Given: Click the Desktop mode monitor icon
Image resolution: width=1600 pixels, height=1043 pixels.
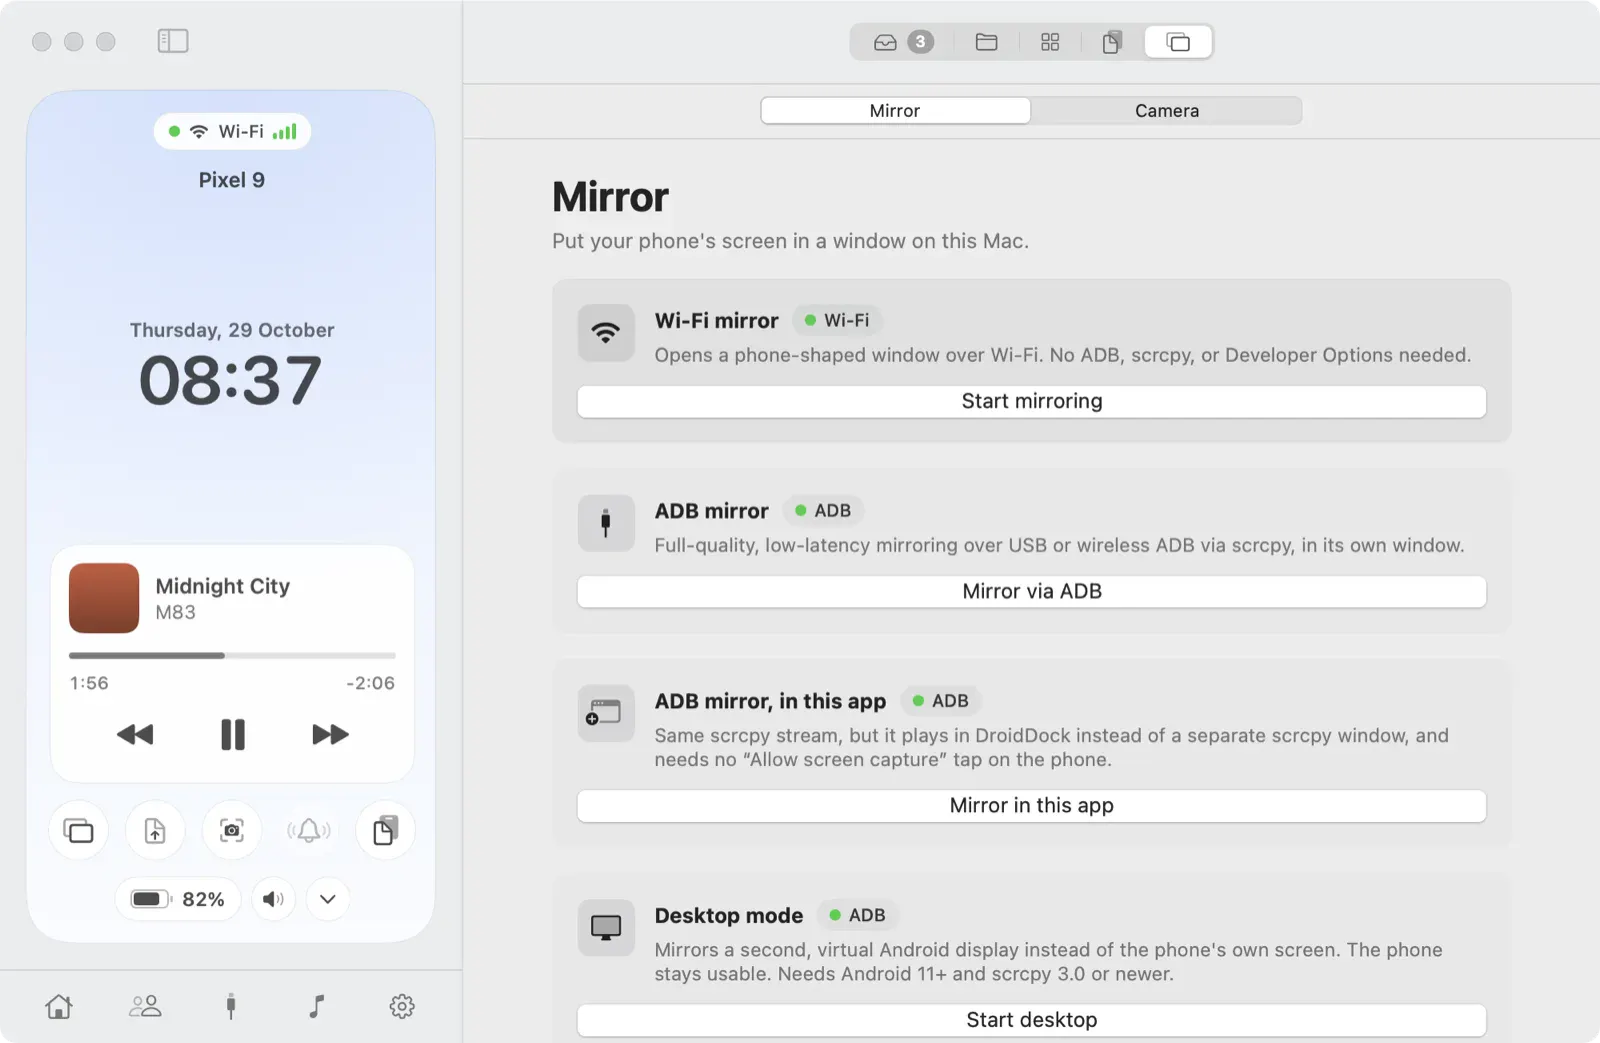Looking at the screenshot, I should 606,927.
